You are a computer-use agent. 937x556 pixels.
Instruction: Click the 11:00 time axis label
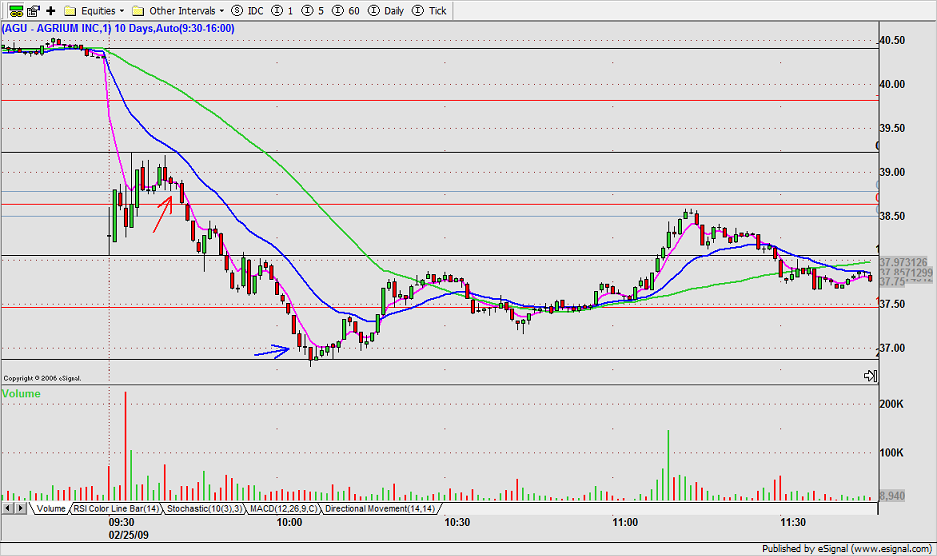click(x=625, y=523)
